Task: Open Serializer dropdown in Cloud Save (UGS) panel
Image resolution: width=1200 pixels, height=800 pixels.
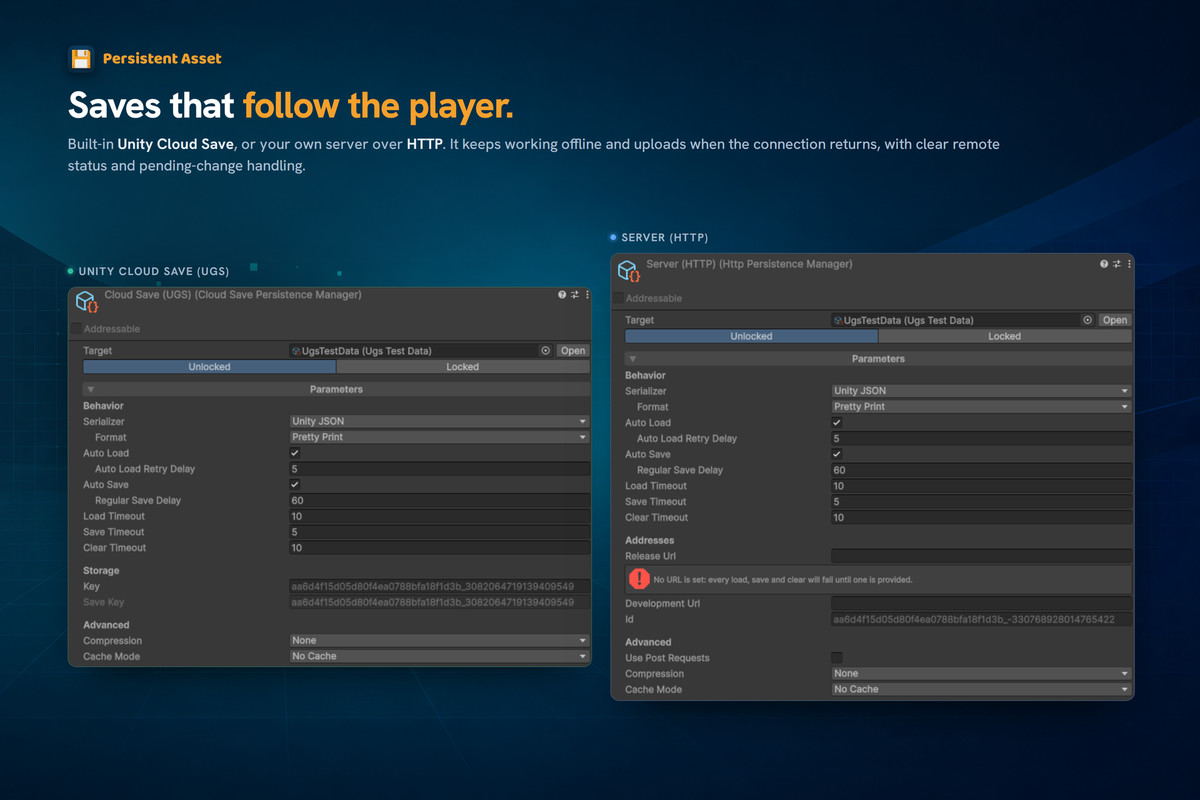Action: pos(439,421)
